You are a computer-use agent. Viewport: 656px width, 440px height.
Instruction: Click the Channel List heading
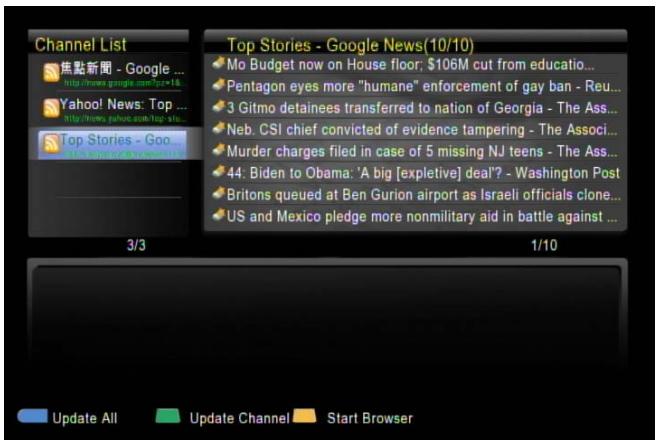(80, 45)
